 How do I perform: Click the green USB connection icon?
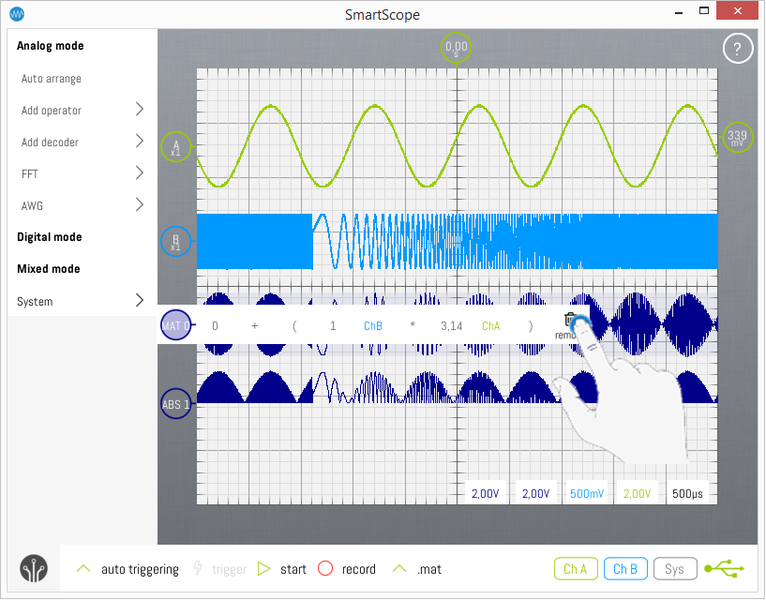724,569
